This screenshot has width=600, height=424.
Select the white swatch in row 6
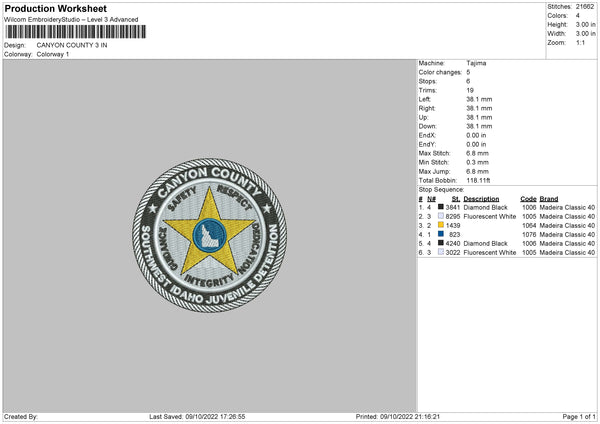pyautogui.click(x=441, y=252)
